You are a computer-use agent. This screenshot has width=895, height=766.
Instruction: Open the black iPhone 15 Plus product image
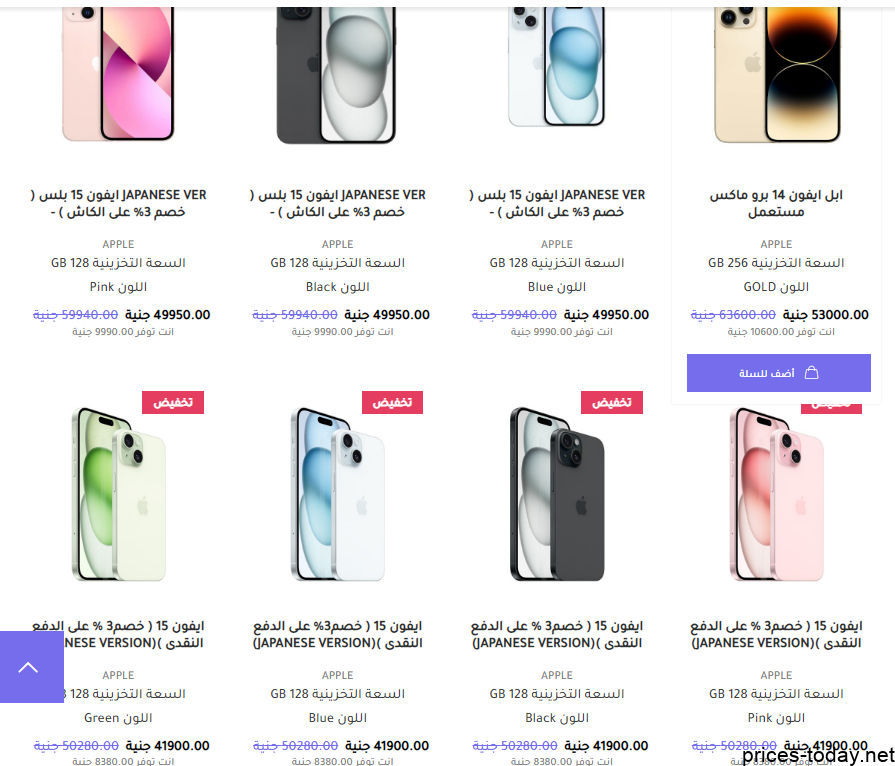click(x=337, y=75)
